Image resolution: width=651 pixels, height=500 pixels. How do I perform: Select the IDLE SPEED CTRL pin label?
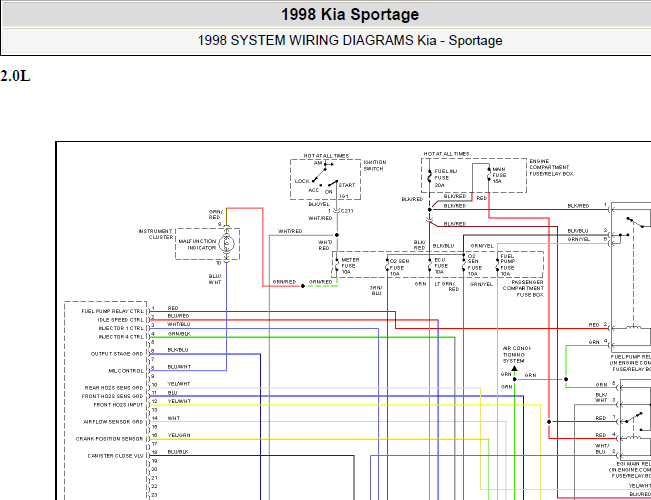point(121,320)
